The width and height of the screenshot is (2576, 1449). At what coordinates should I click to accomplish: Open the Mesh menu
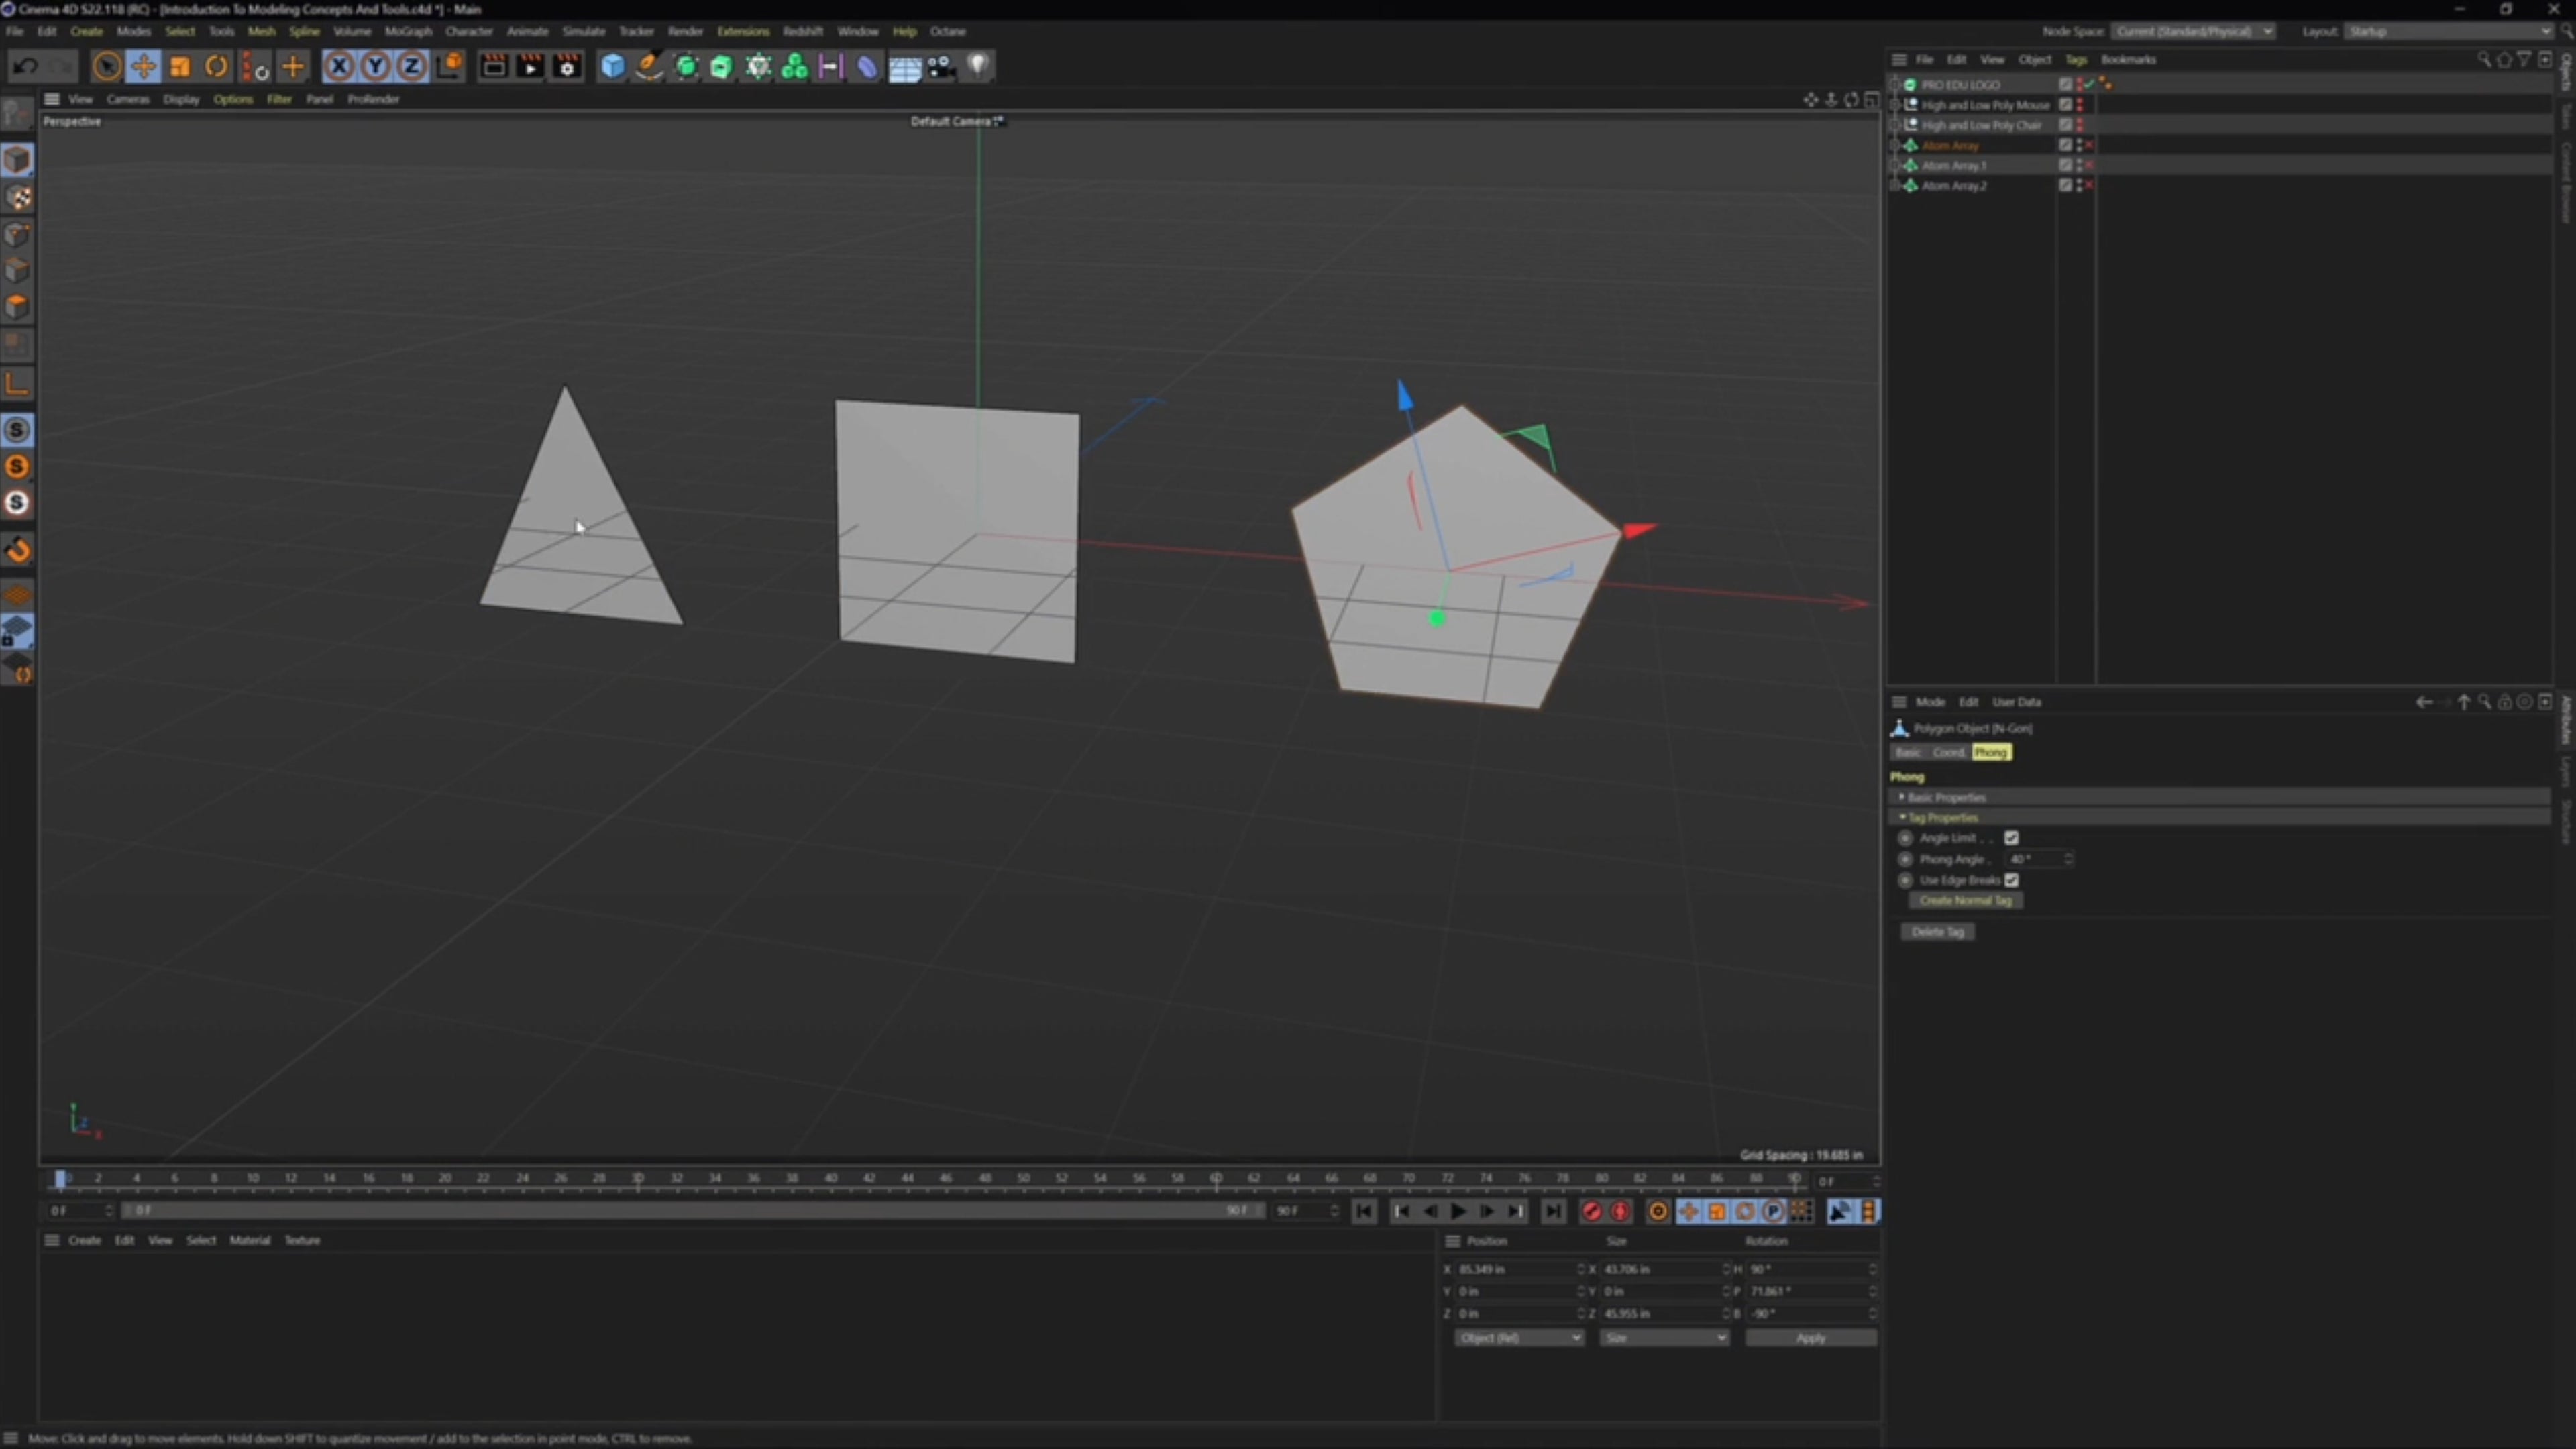point(261,31)
